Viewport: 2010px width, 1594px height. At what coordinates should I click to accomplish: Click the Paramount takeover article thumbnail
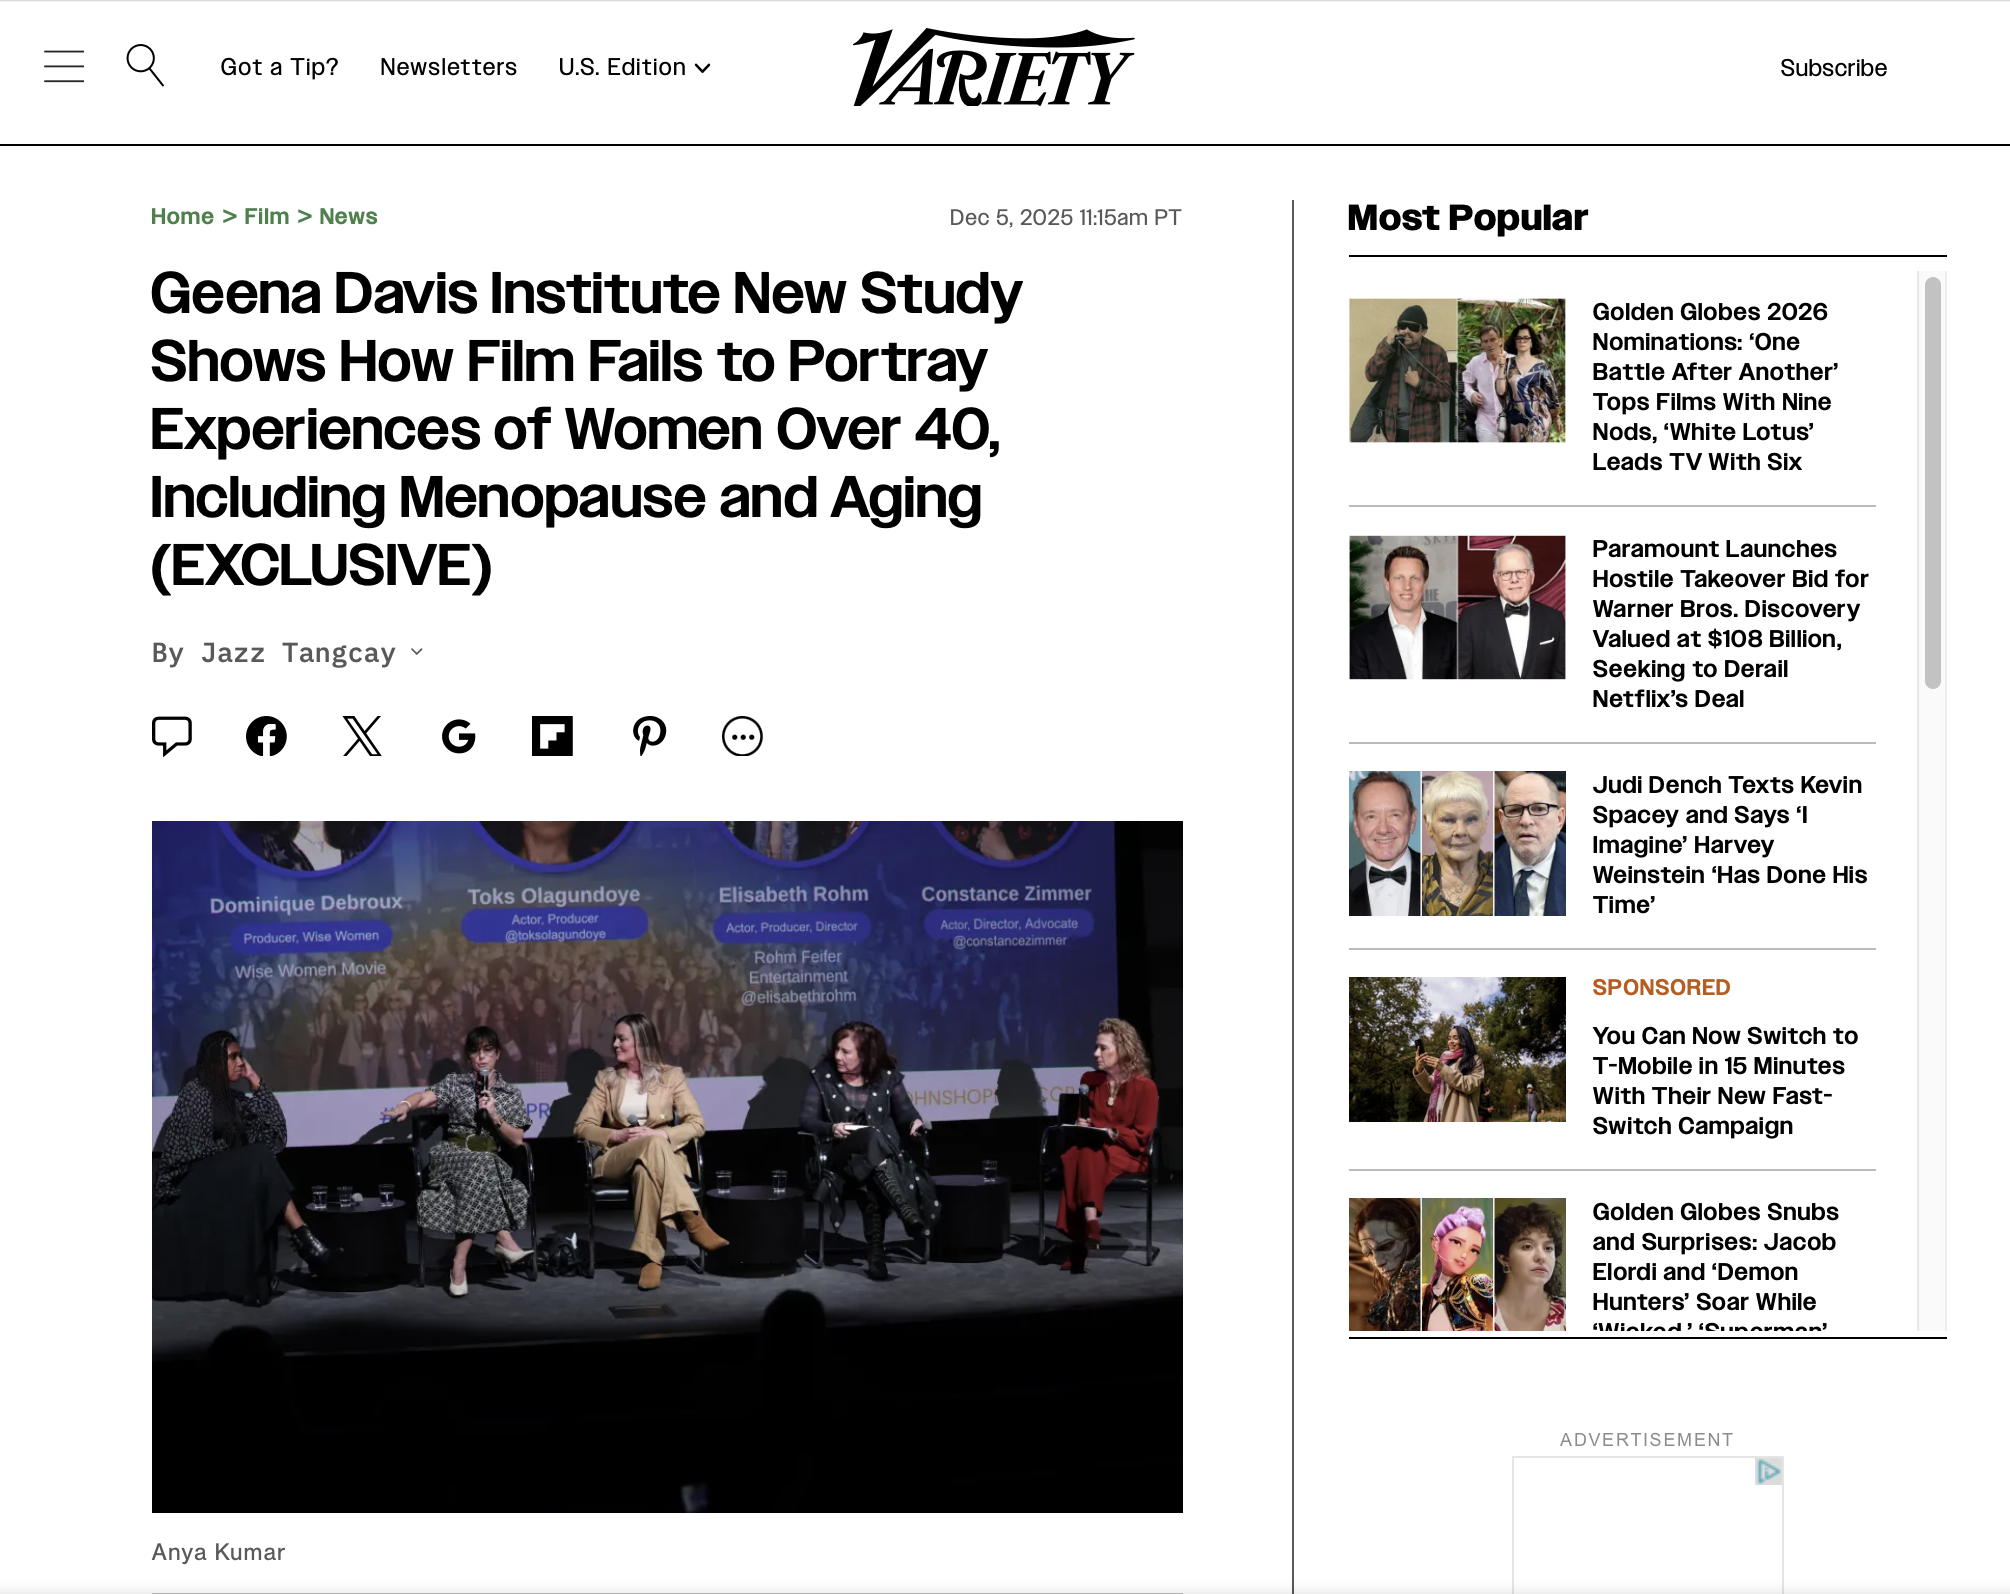(x=1456, y=606)
